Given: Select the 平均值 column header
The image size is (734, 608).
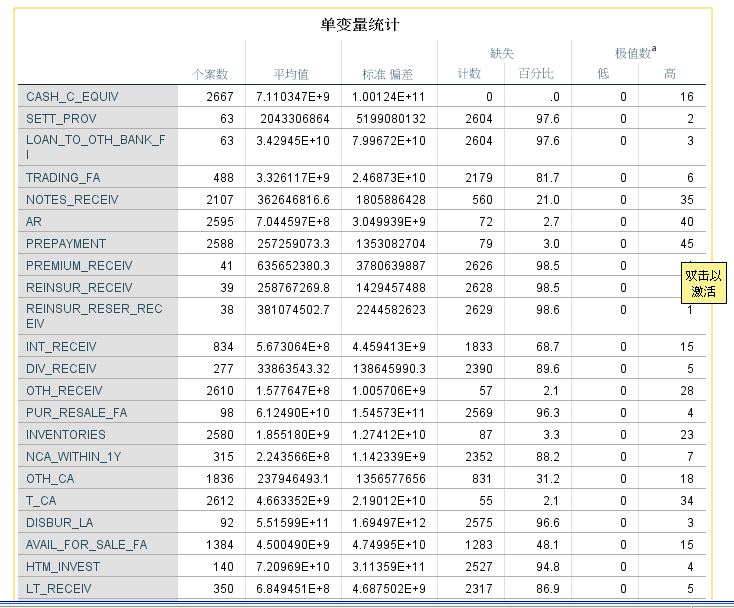Looking at the screenshot, I should point(291,74).
